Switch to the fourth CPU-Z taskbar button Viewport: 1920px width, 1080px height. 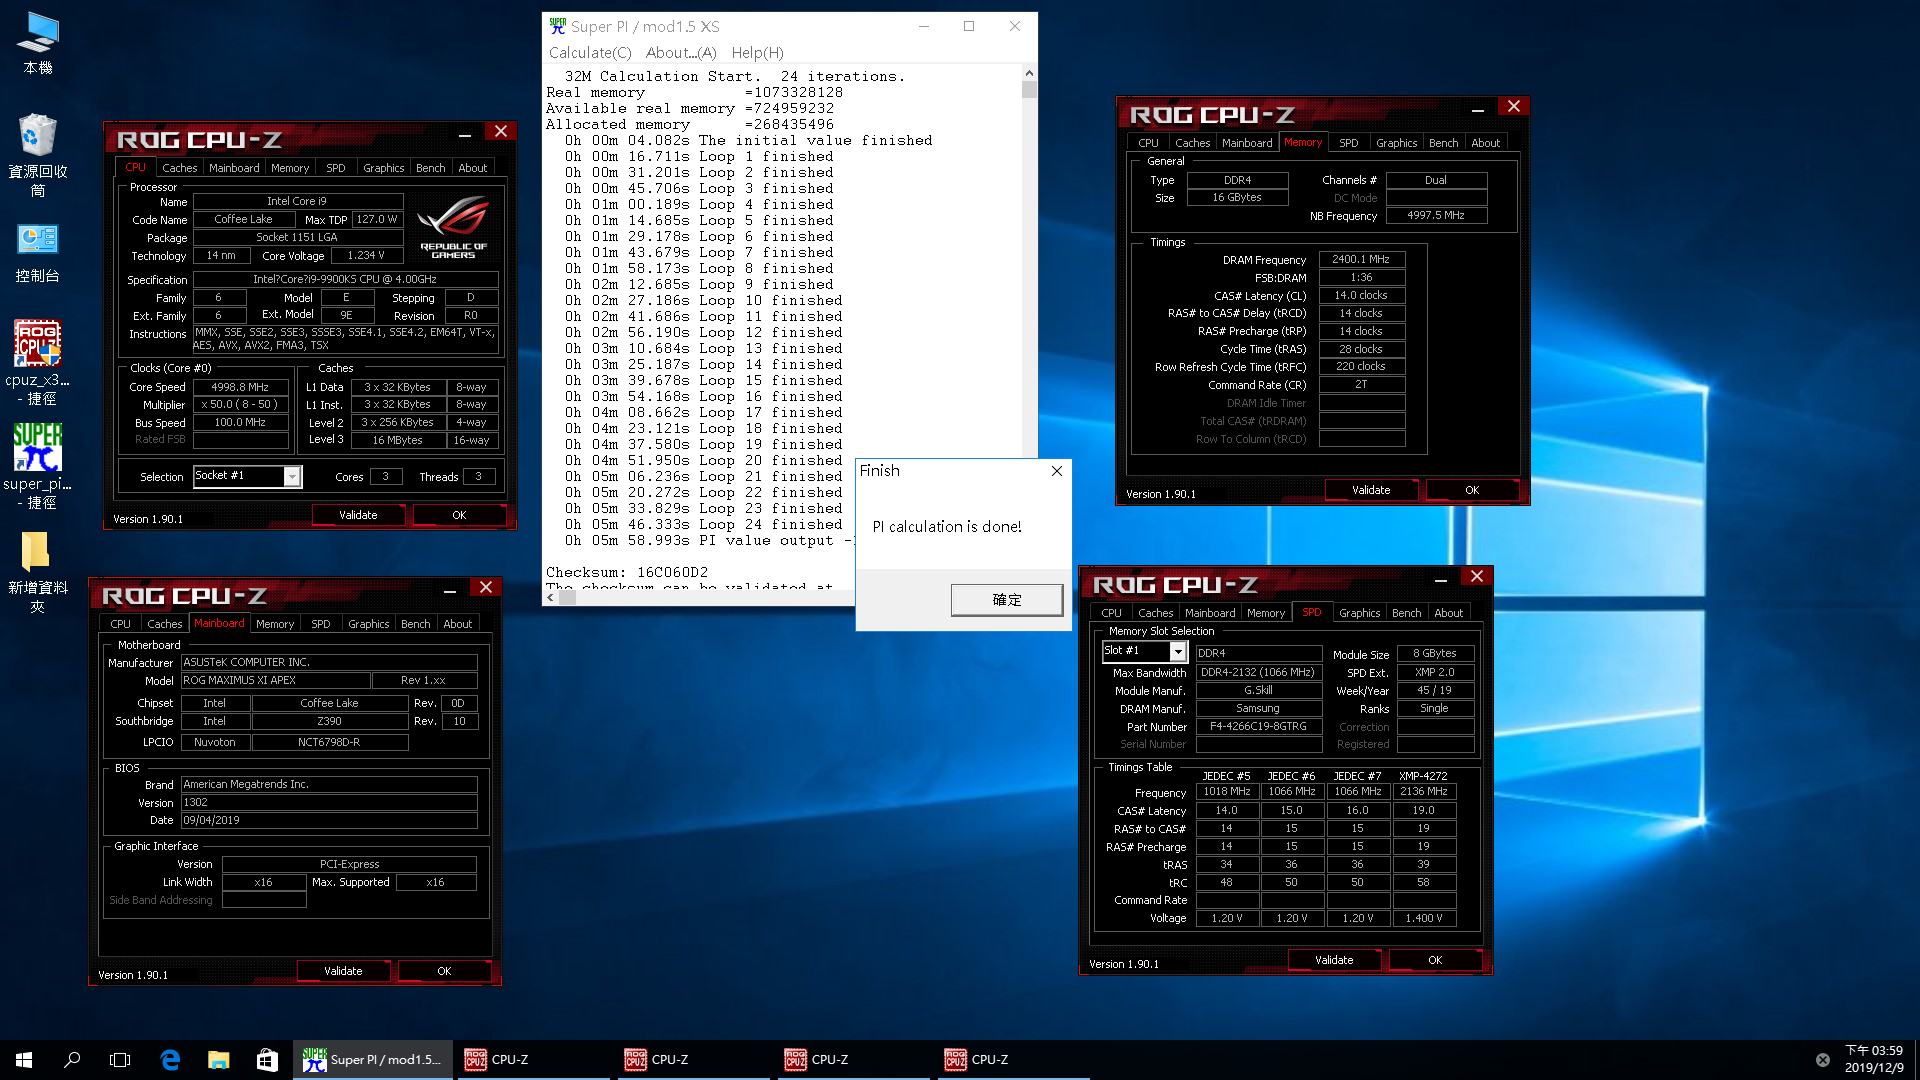(x=1014, y=1060)
